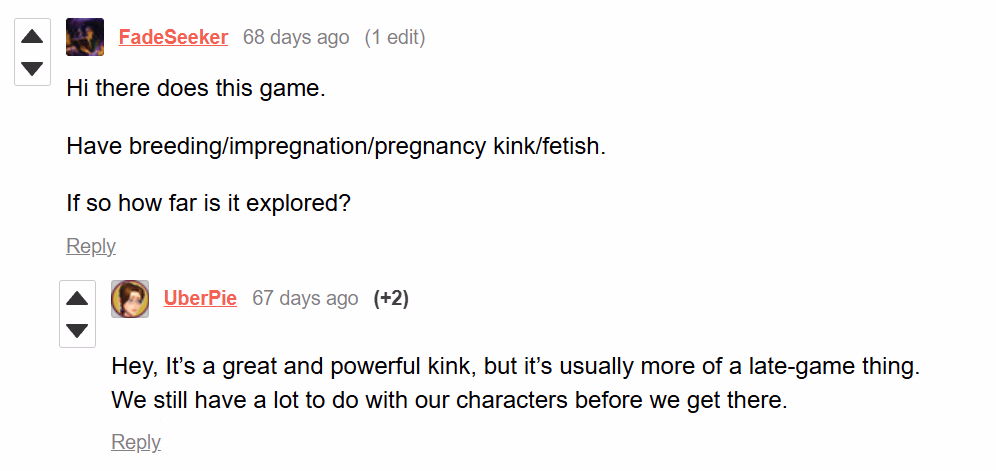This screenshot has width=996, height=471.
Task: Click the 'Have breeding/impregnation' comment line
Action: click(336, 146)
